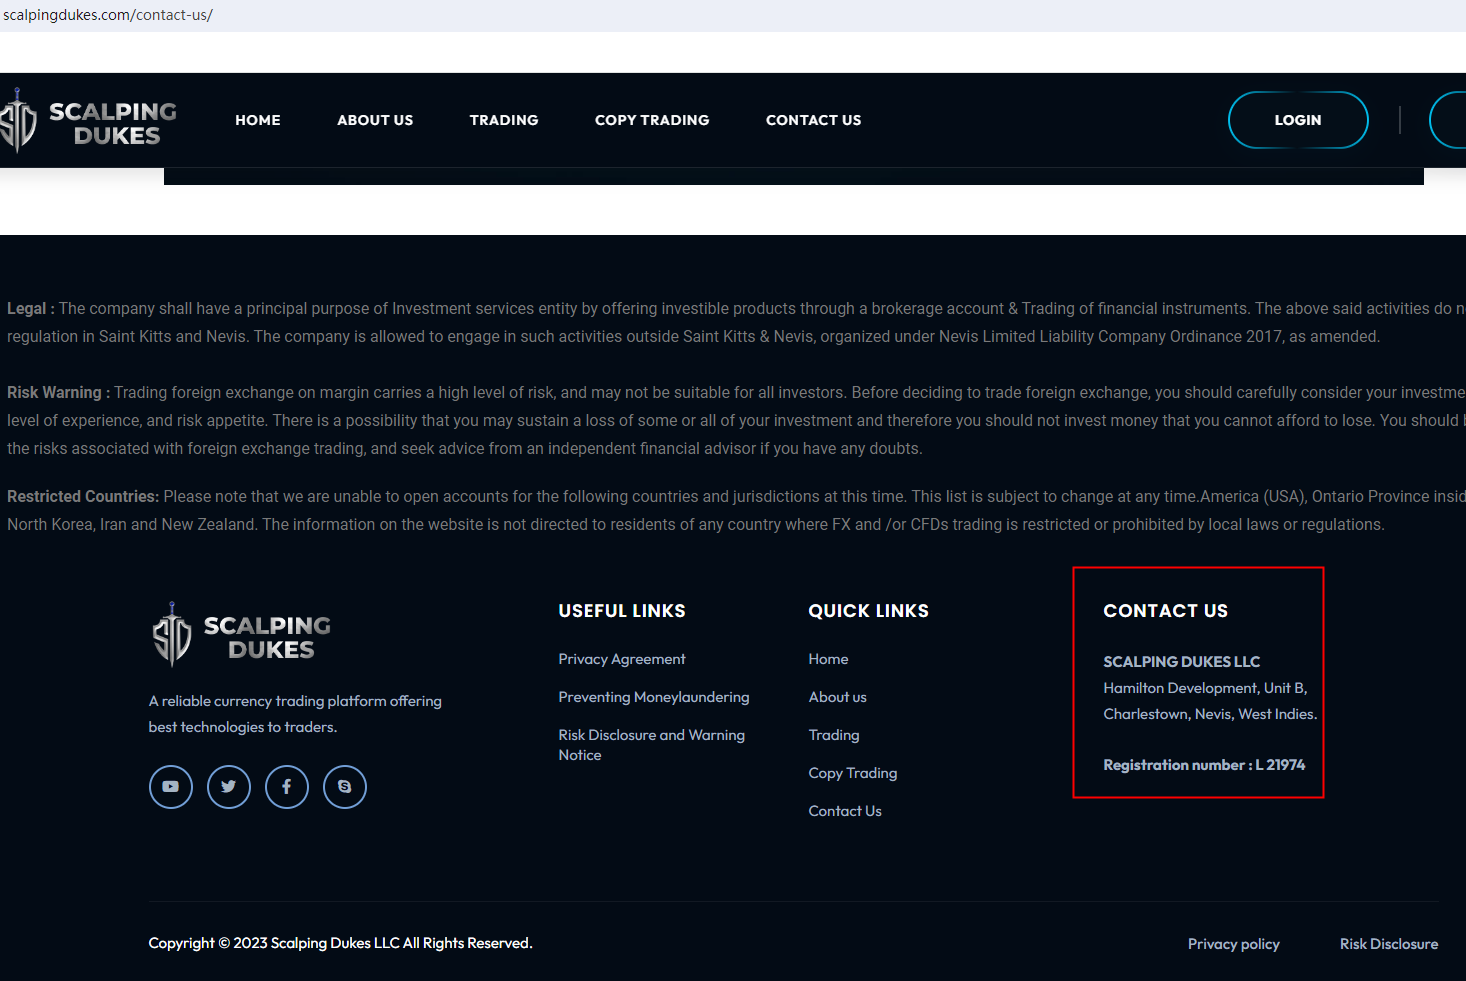Click the 'Risk Warning :' paragraph label
Screen dimensions: 1466x981
(59, 393)
